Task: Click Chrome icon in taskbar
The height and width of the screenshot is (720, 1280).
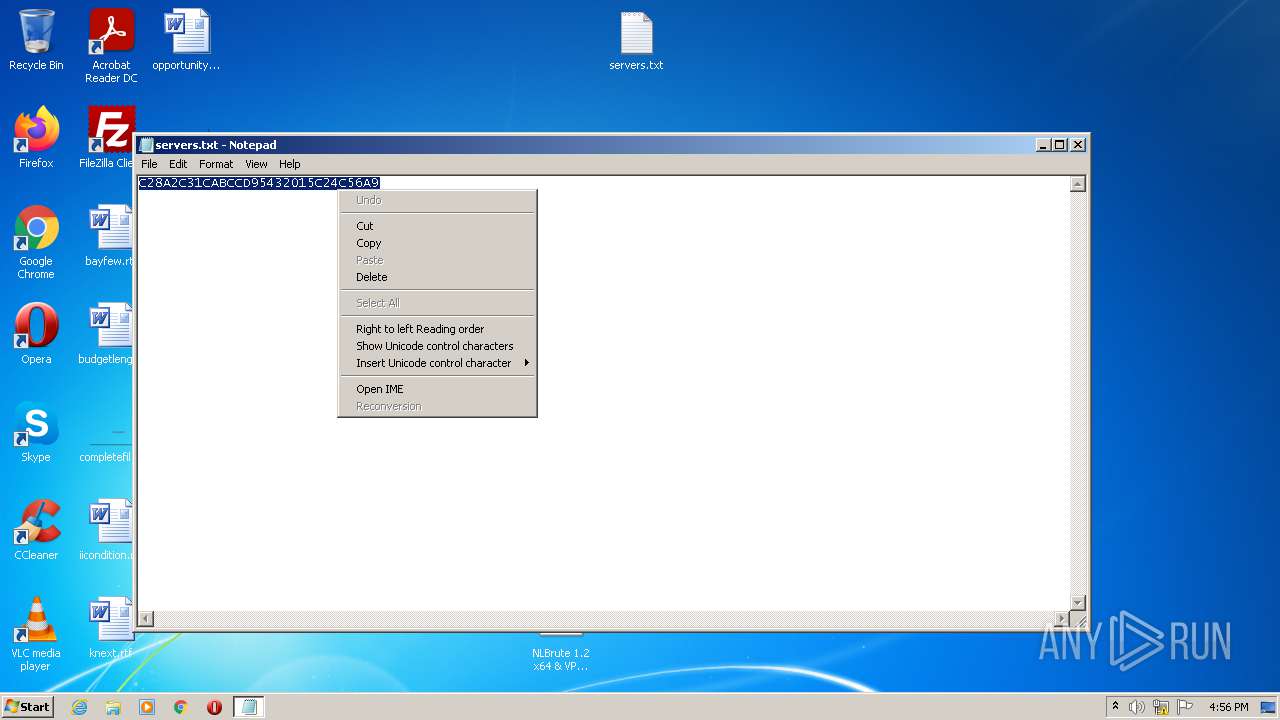Action: [181, 707]
